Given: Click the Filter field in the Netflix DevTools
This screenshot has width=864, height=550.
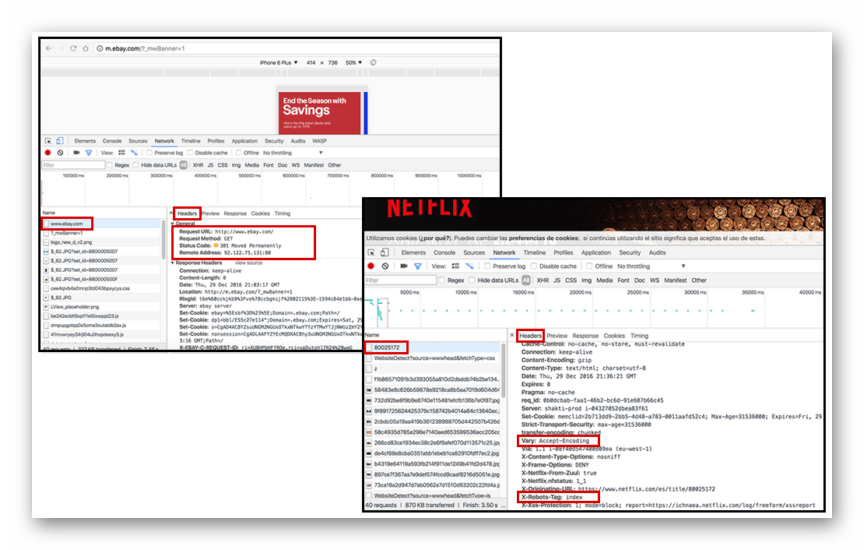Looking at the screenshot, I should click(401, 280).
